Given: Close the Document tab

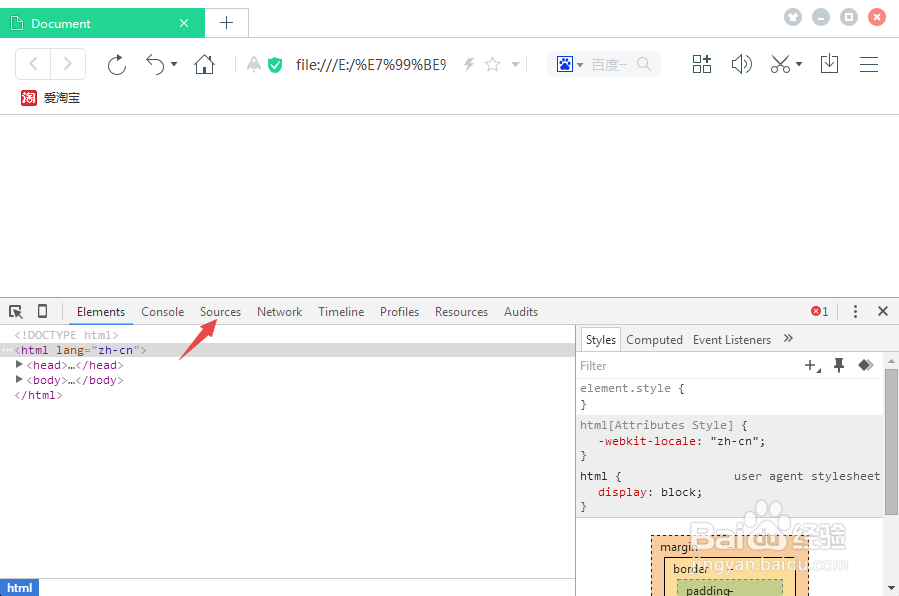Looking at the screenshot, I should (184, 23).
